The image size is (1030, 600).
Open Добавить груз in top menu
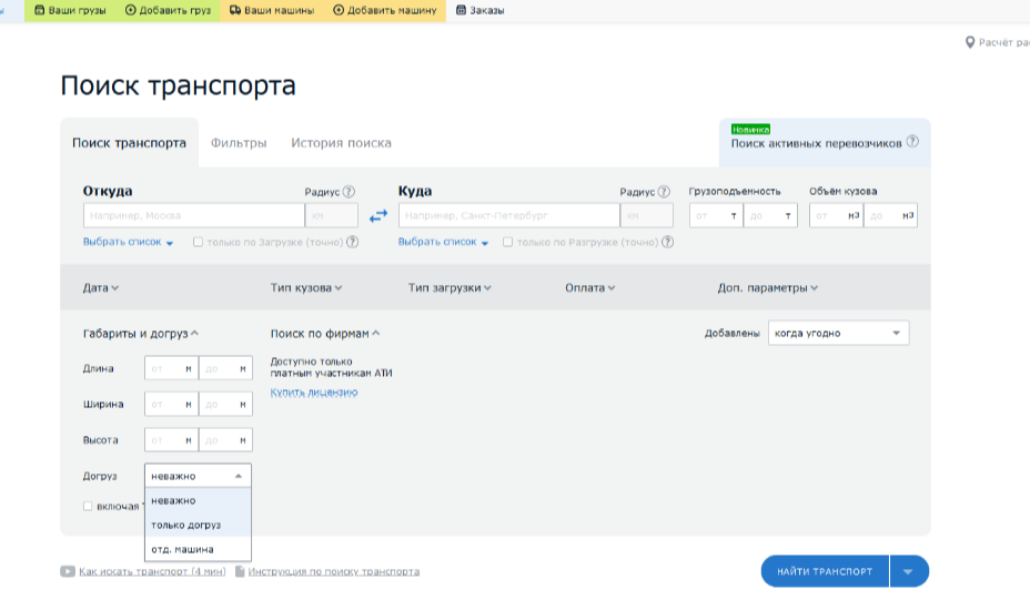(x=168, y=10)
